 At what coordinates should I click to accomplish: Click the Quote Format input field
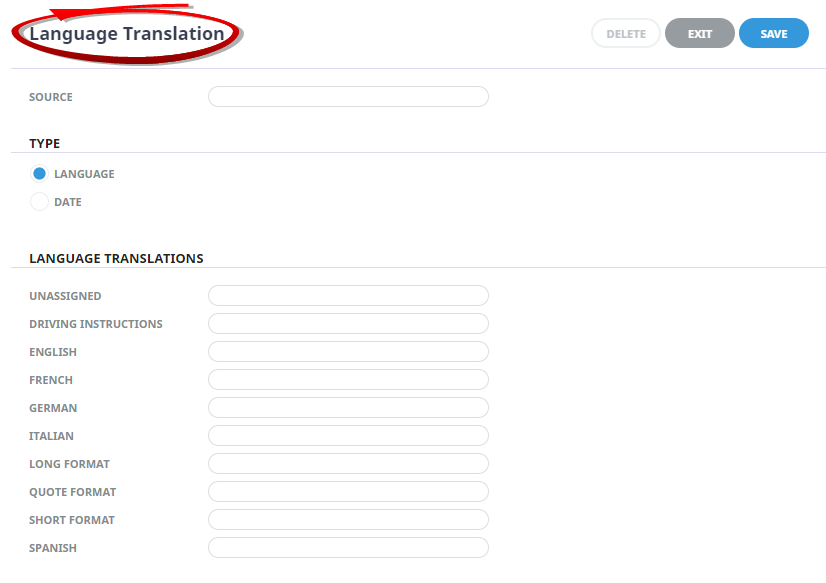[348, 491]
